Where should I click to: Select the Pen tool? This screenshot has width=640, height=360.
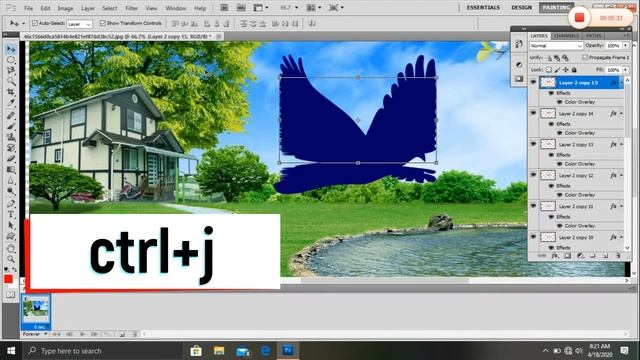(11, 203)
